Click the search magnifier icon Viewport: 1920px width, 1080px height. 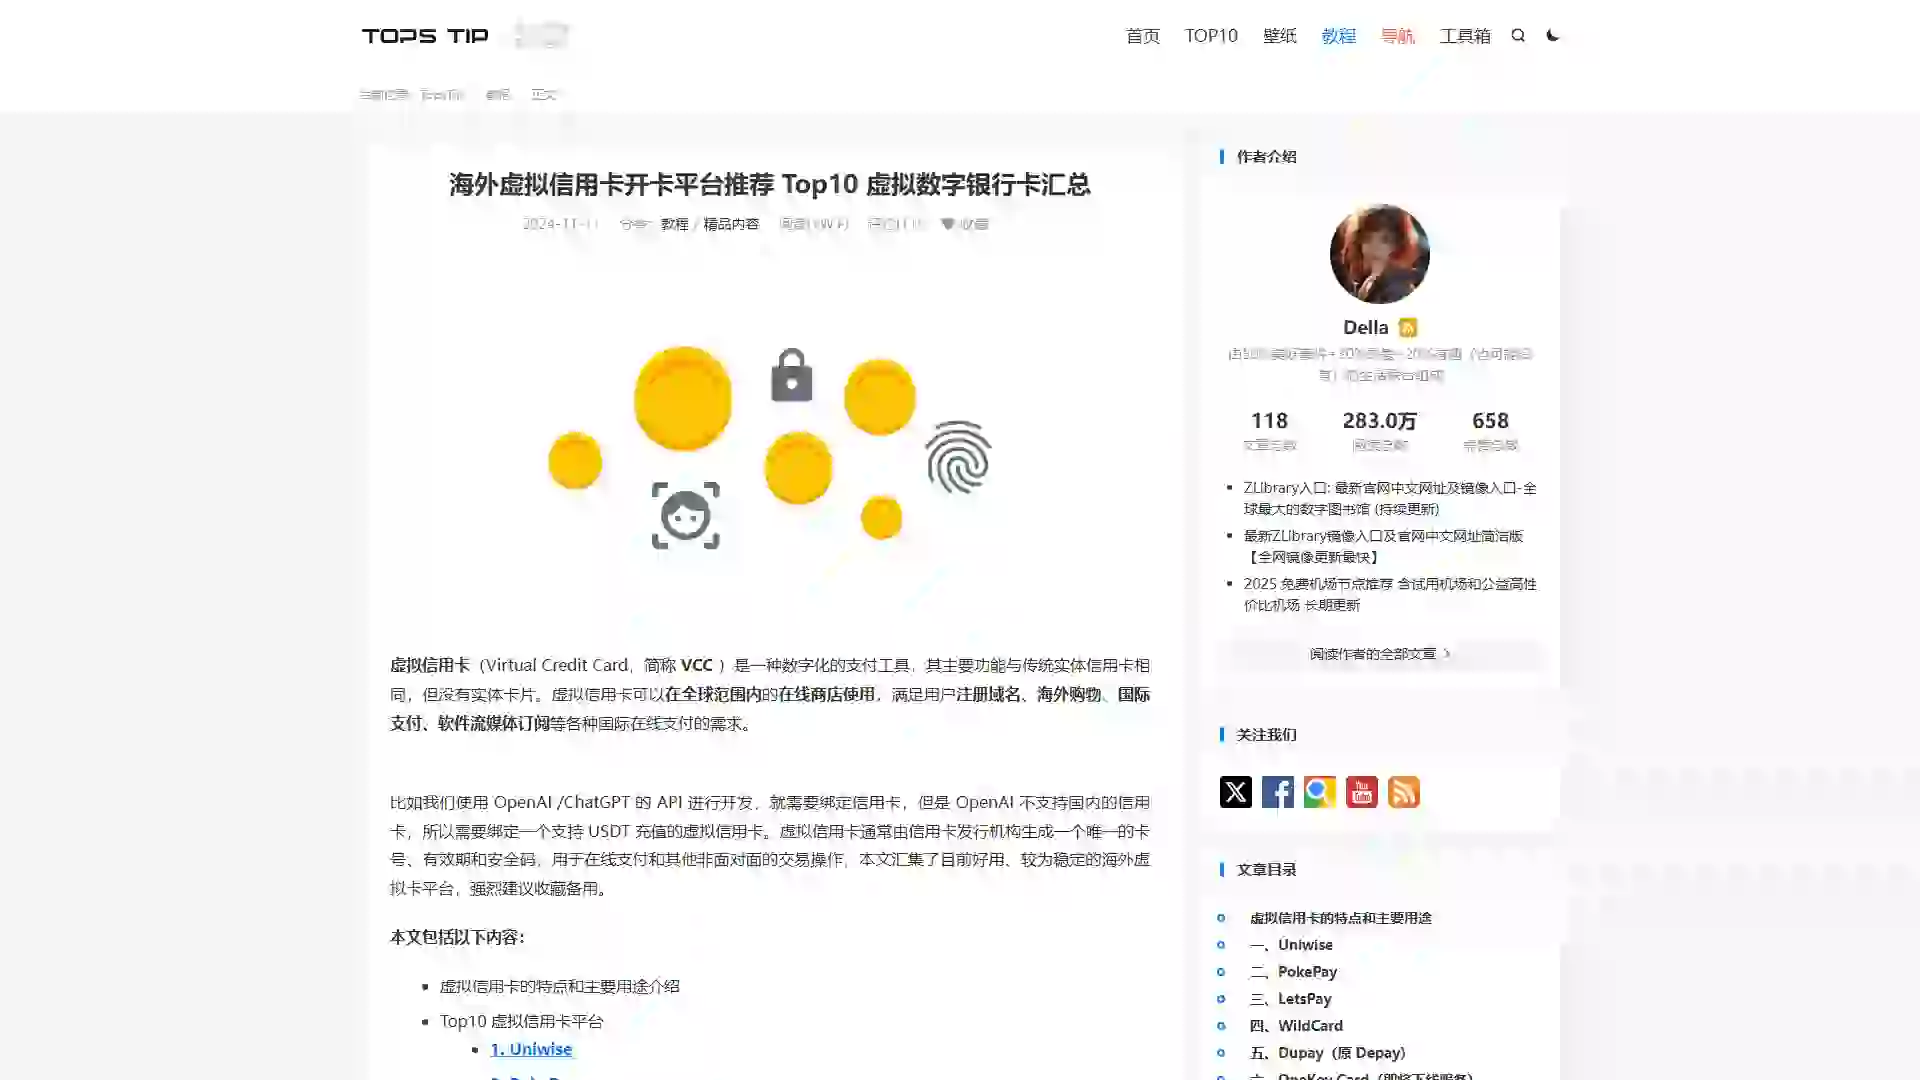point(1518,35)
